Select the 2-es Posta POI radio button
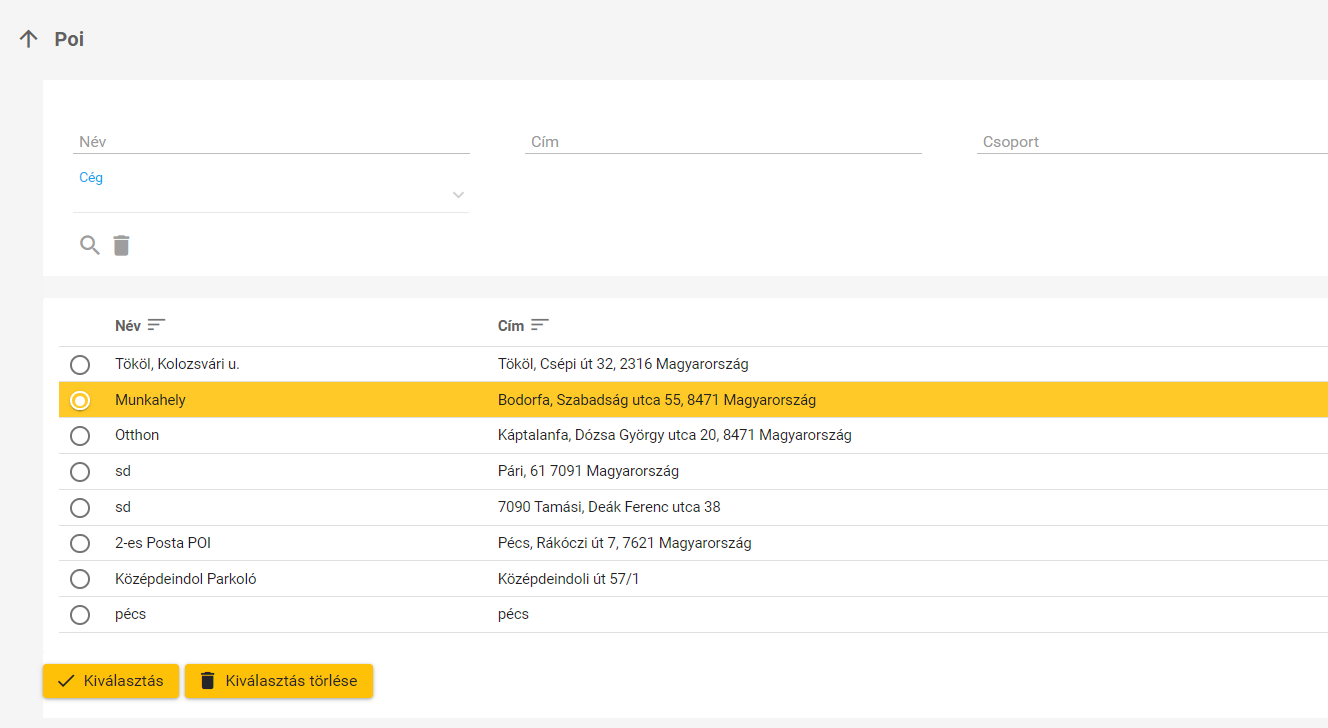The image size is (1328, 728). (80, 544)
